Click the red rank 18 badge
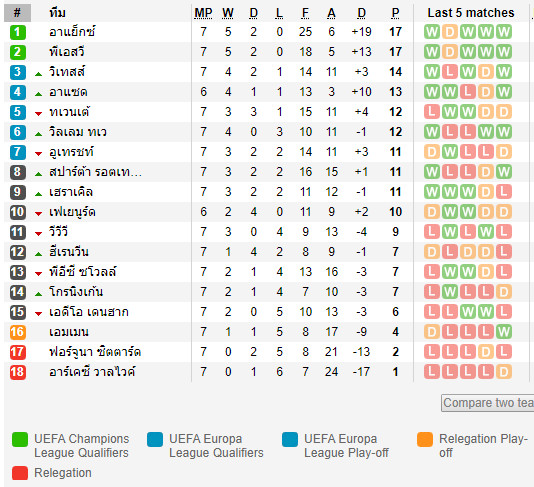Viewport: 534px width, 487px height. pyautogui.click(x=17, y=372)
